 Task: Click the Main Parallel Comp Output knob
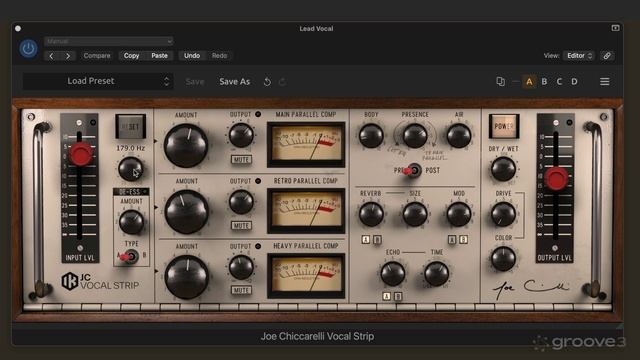pyautogui.click(x=241, y=136)
